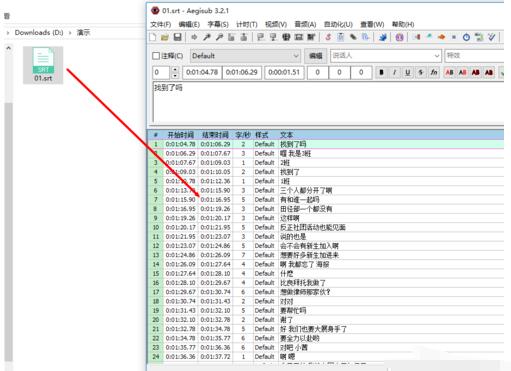Open the Styling Assistant icon
Viewport: 511px width, 371px height.
[x=429, y=37]
